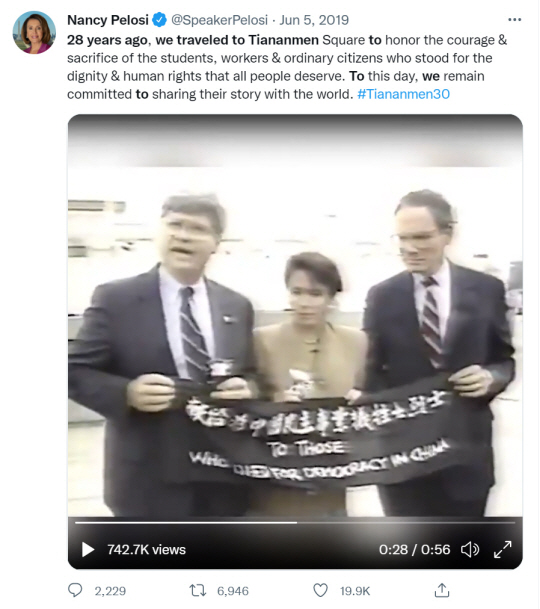The height and width of the screenshot is (609, 540).
Task: Open the #Tiananmen30 hashtag
Action: [x=403, y=94]
